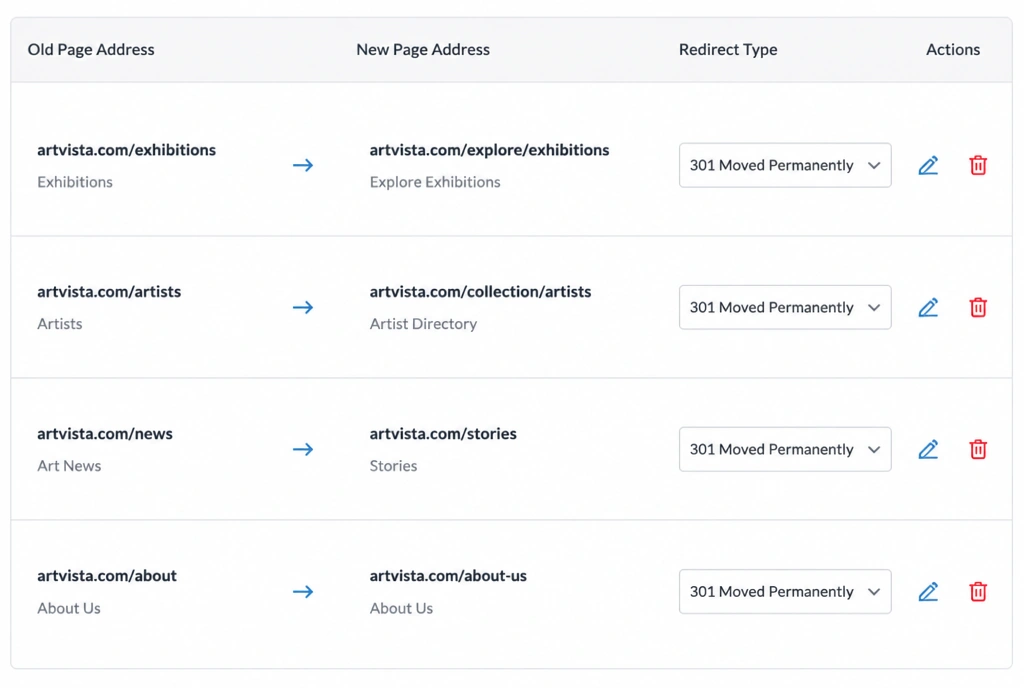This screenshot has width=1024, height=688.
Task: Click the arrow icon in artists row
Action: [303, 307]
